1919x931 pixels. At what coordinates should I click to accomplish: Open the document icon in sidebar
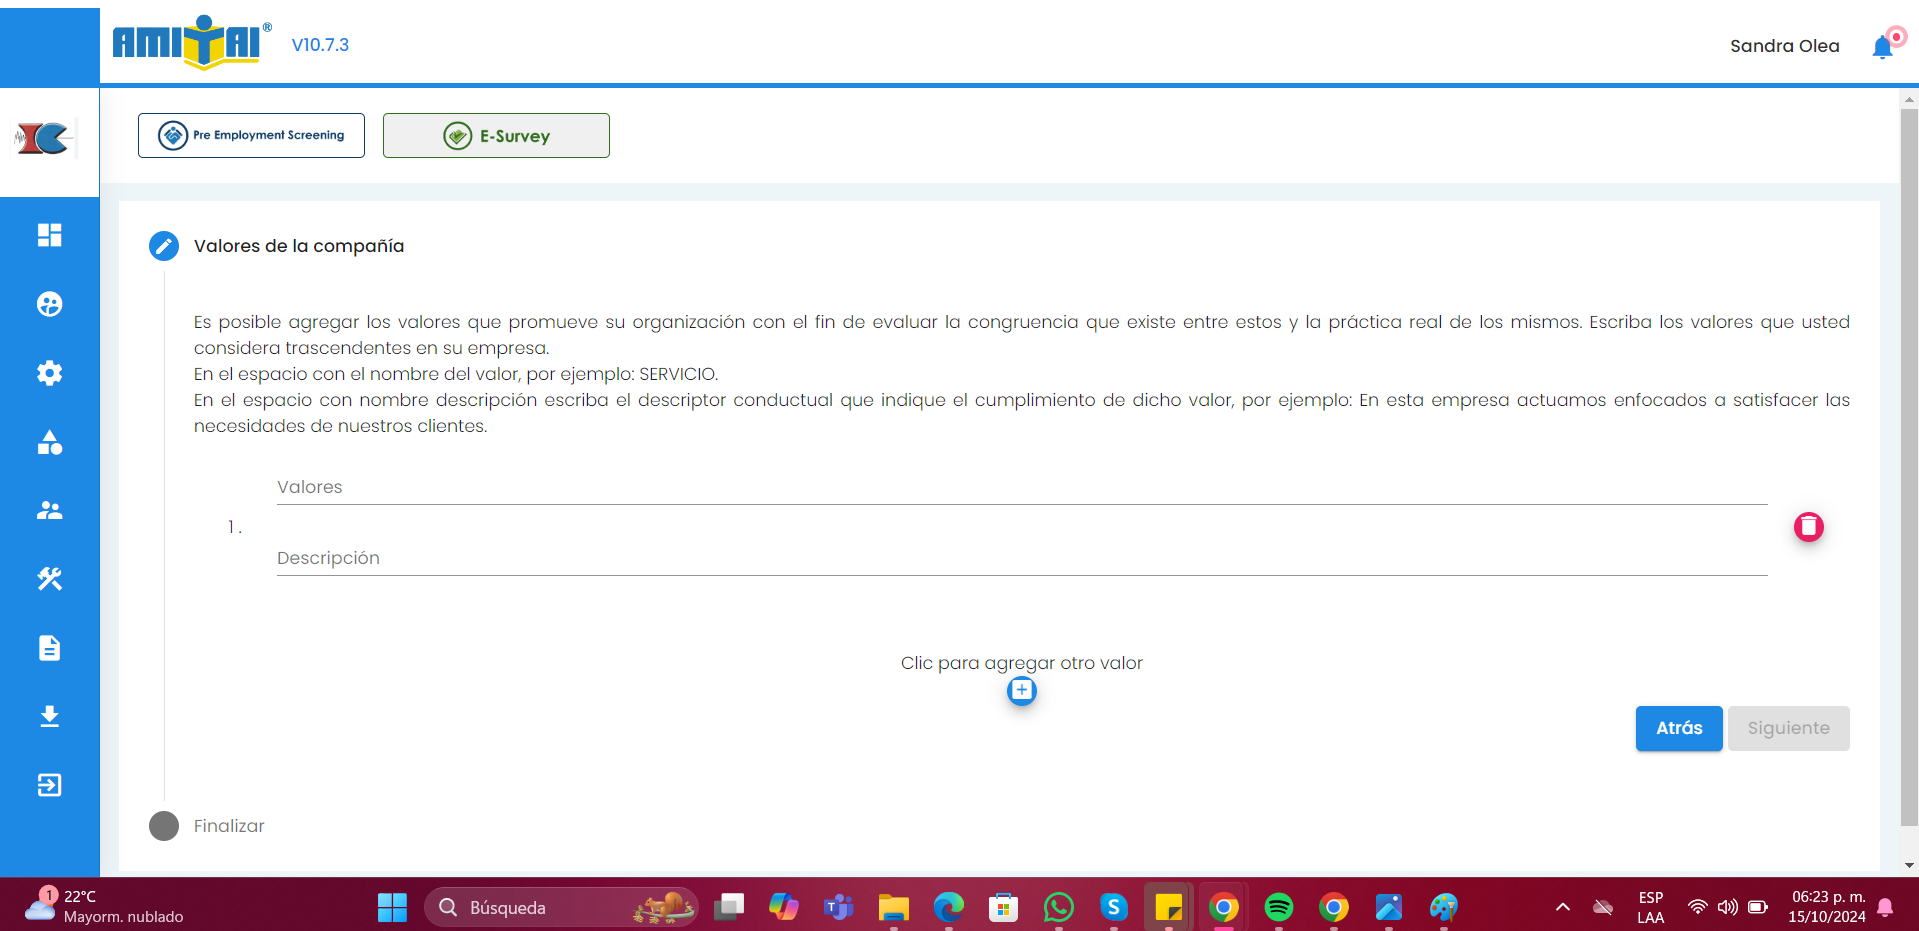tap(49, 648)
